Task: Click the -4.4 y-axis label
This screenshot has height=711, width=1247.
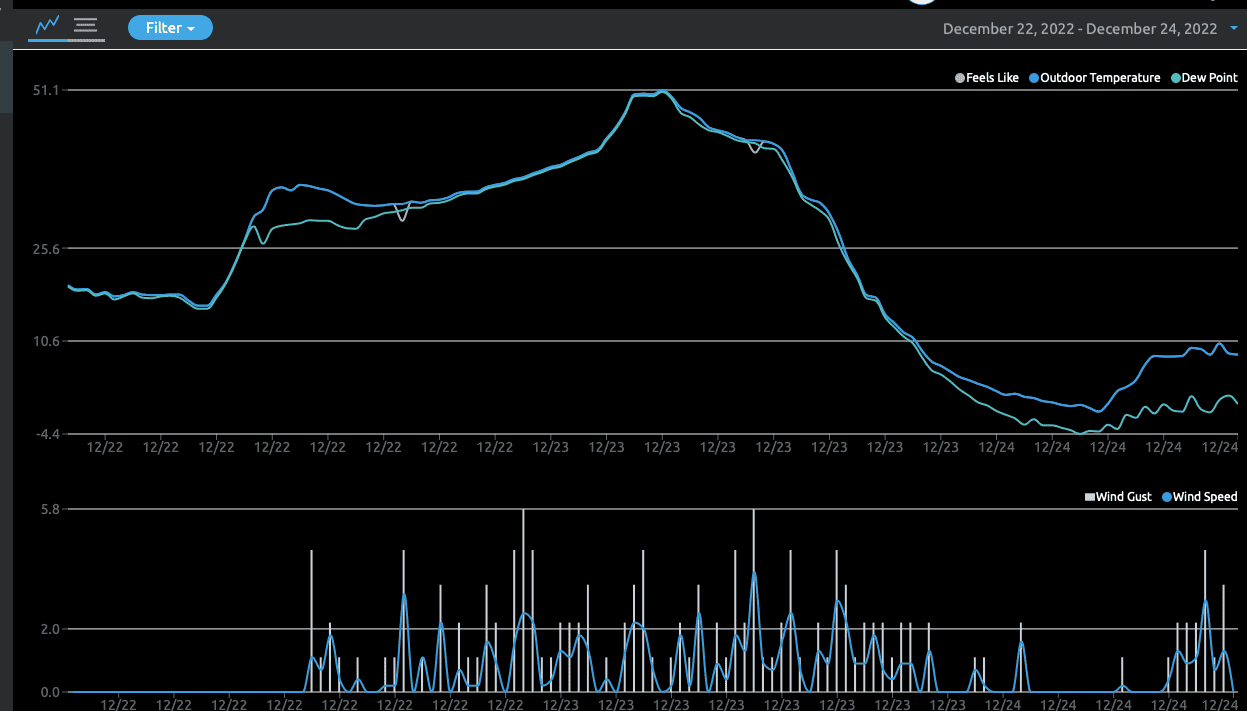Action: (48, 433)
